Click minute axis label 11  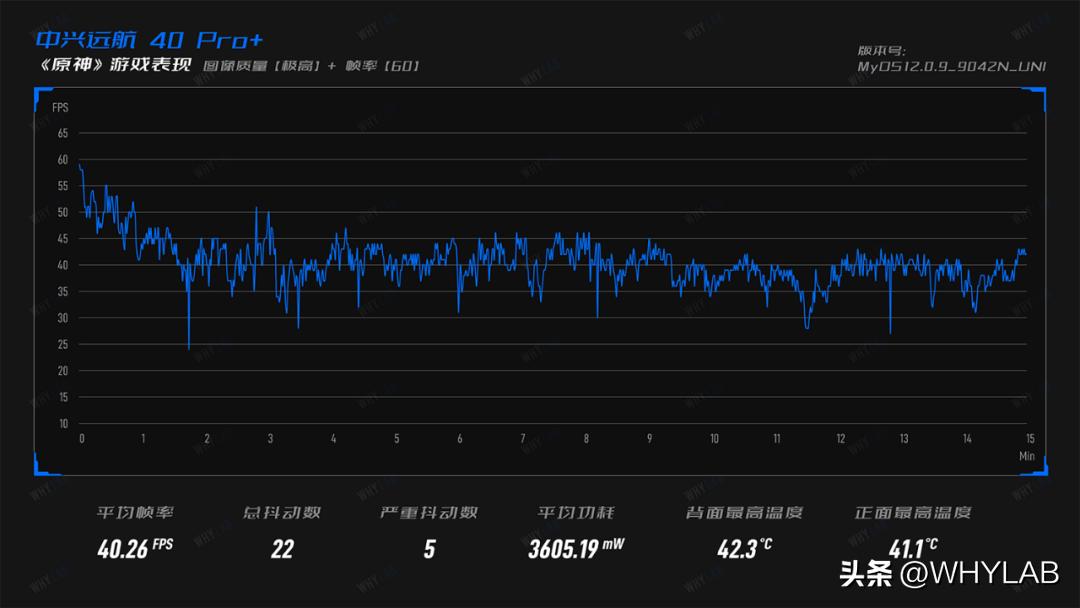tap(777, 439)
